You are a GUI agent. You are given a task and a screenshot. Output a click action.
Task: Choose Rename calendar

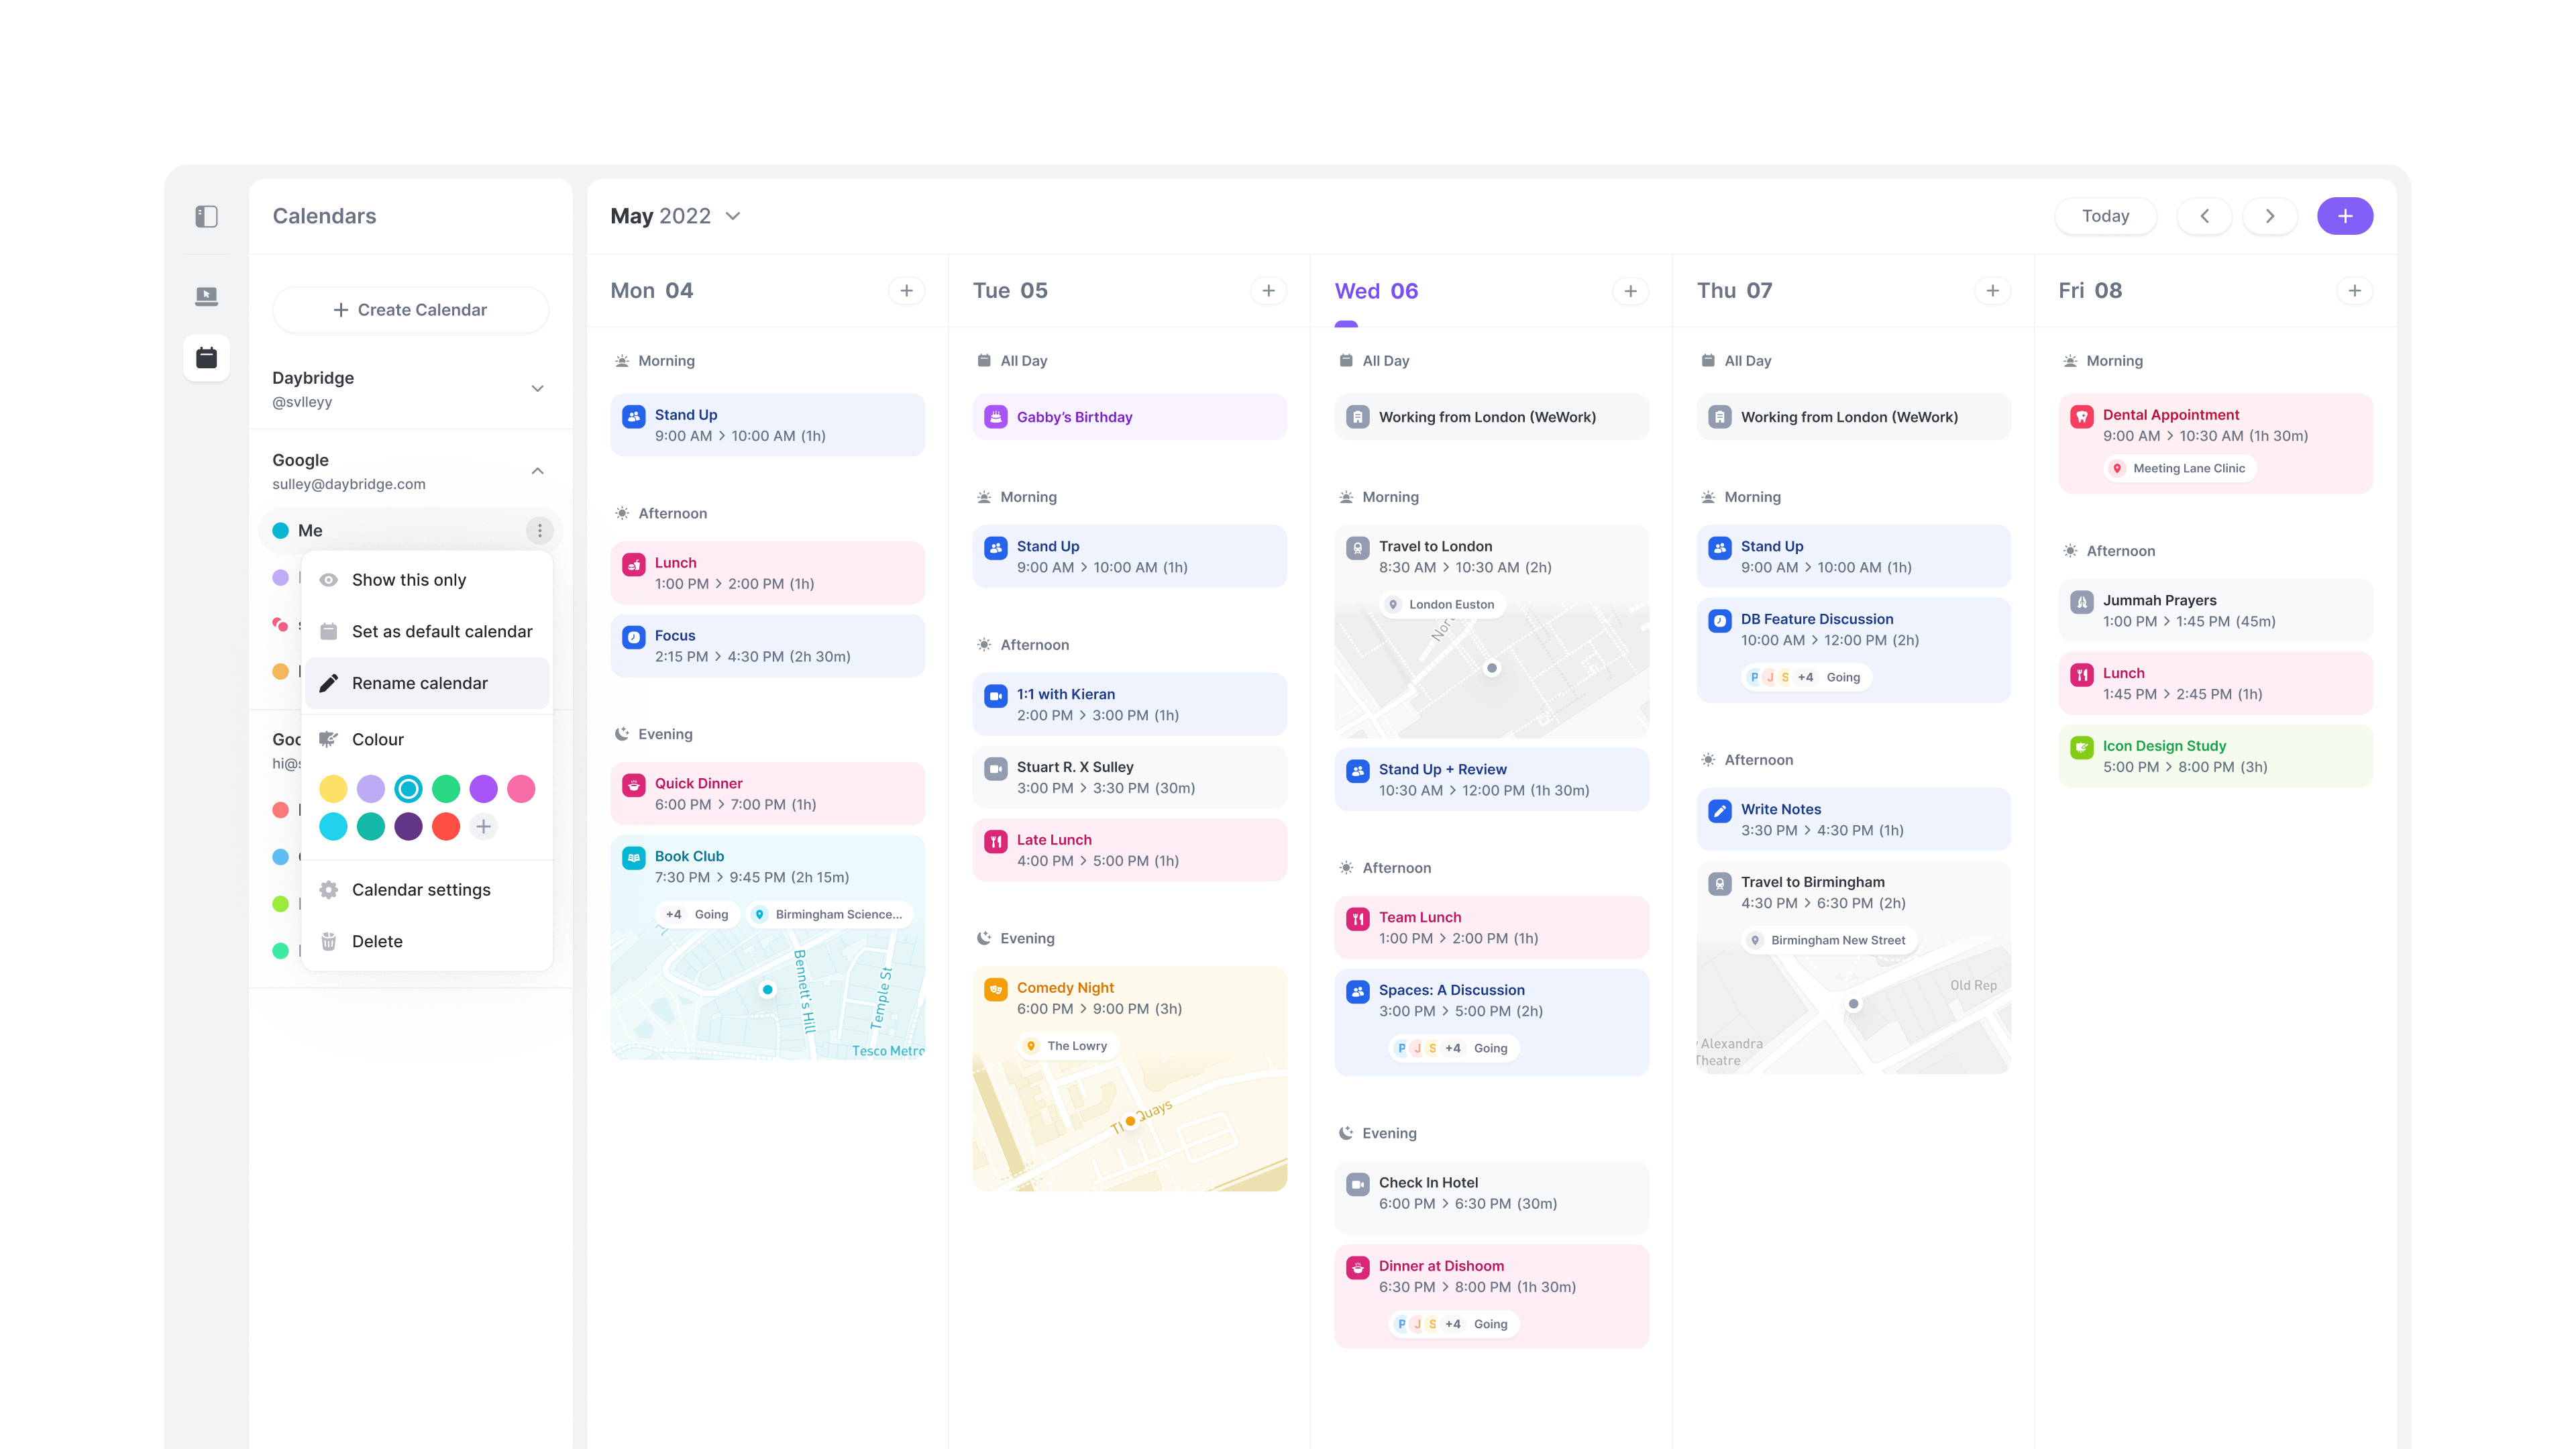click(x=426, y=684)
